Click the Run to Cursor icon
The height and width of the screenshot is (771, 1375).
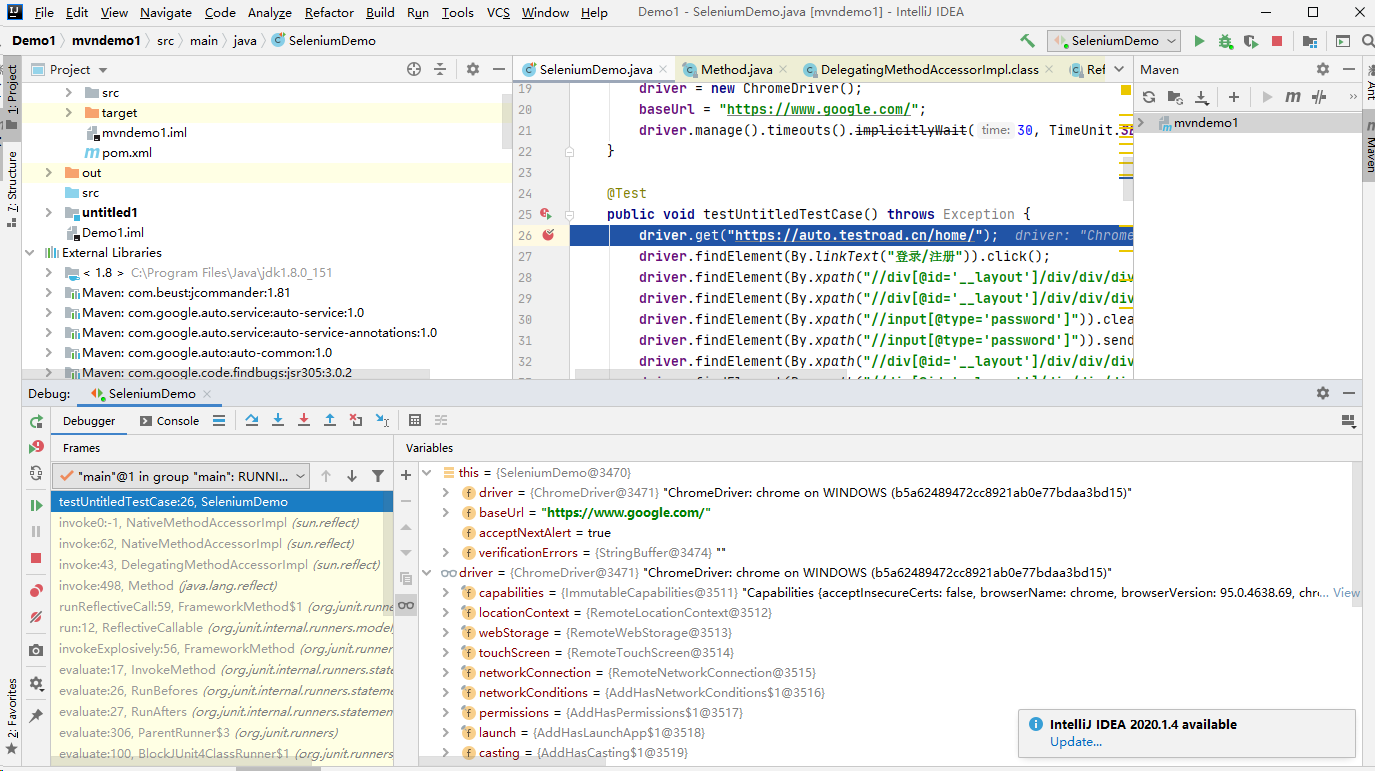(382, 421)
